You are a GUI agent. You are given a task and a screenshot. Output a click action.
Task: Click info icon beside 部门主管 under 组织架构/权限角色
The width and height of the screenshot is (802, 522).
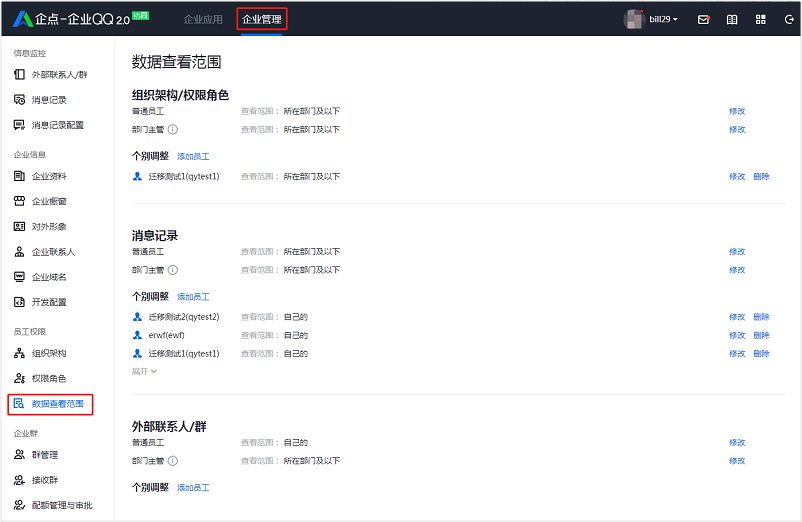(x=173, y=129)
